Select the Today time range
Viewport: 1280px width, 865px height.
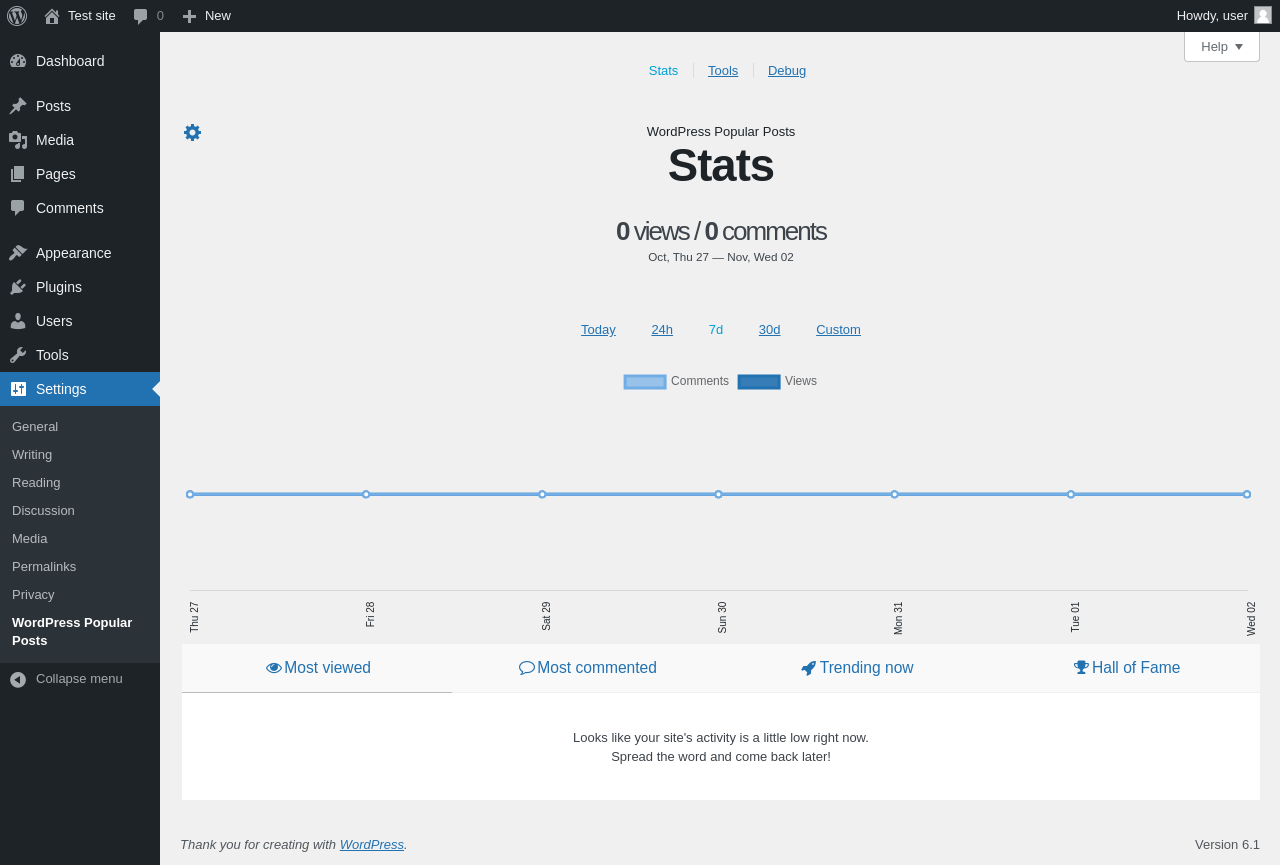(x=598, y=330)
